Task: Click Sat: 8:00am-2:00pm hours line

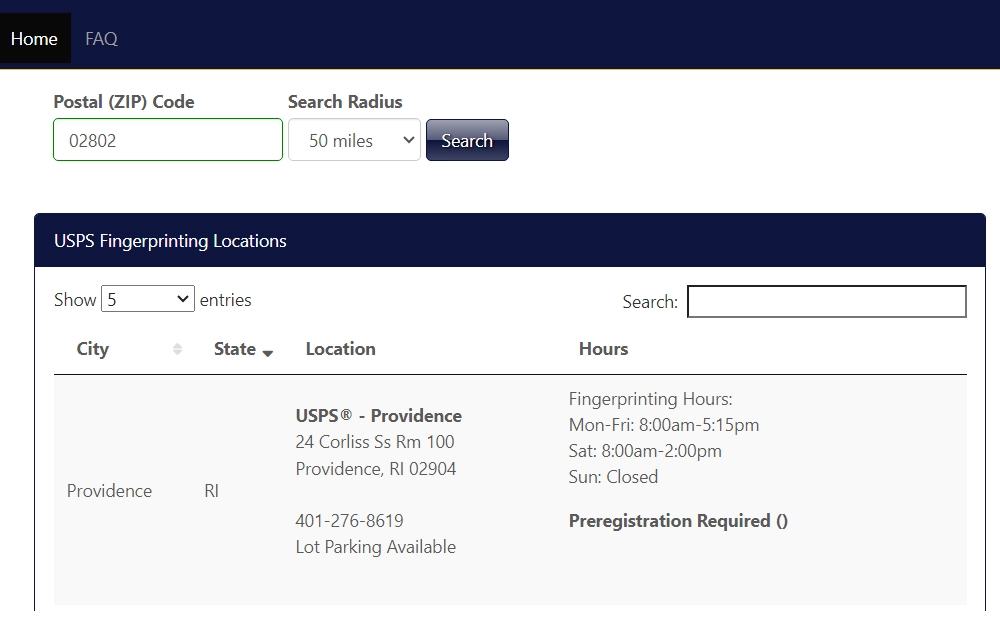Action: [x=645, y=451]
